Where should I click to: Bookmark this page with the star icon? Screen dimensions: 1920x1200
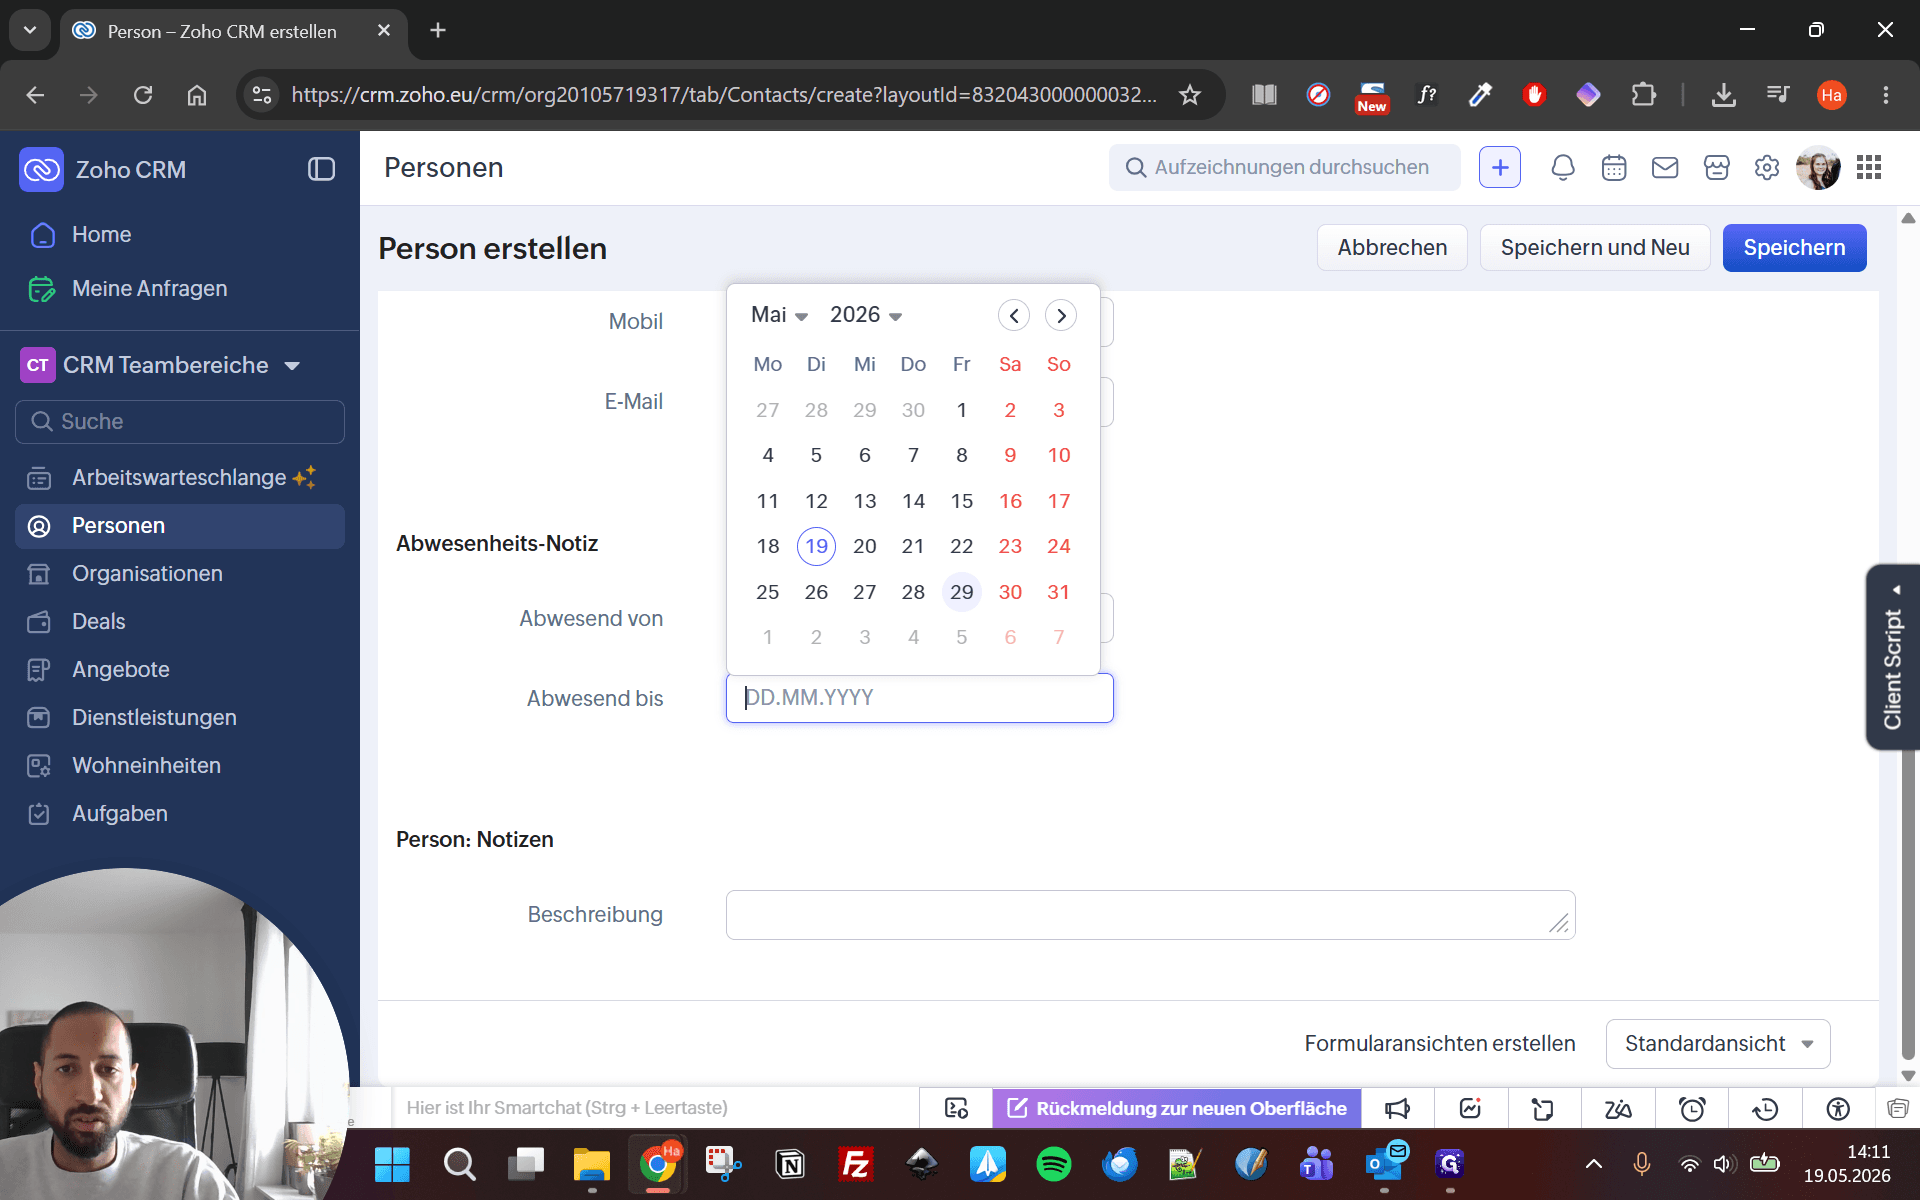(1189, 95)
